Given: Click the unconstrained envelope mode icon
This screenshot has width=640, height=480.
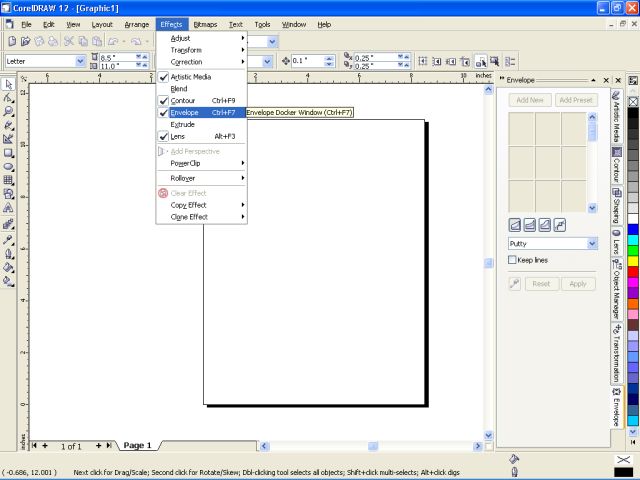Looking at the screenshot, I should pyautogui.click(x=560, y=225).
